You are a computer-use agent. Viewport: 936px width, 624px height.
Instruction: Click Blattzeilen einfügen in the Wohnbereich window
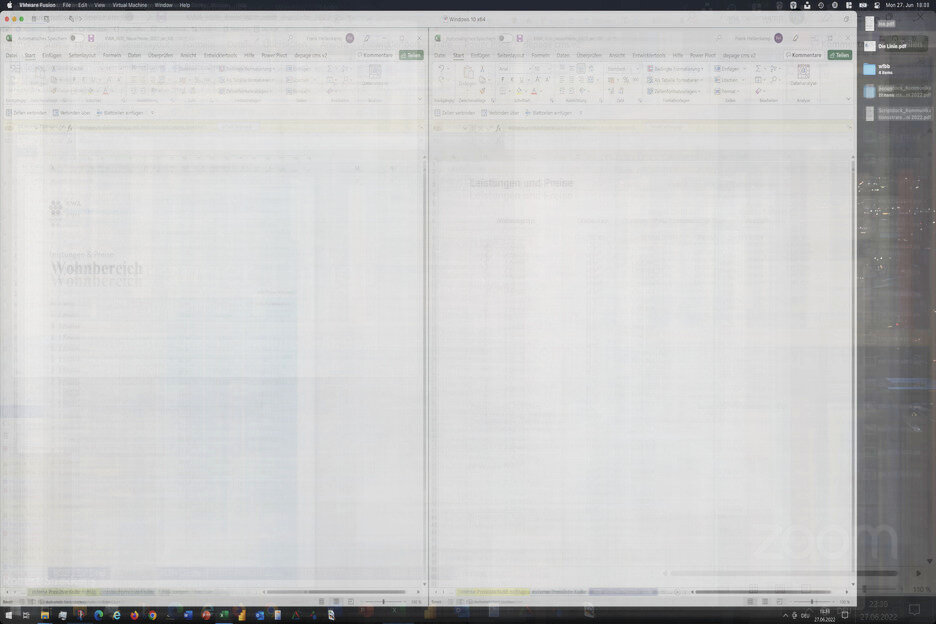(x=120, y=113)
